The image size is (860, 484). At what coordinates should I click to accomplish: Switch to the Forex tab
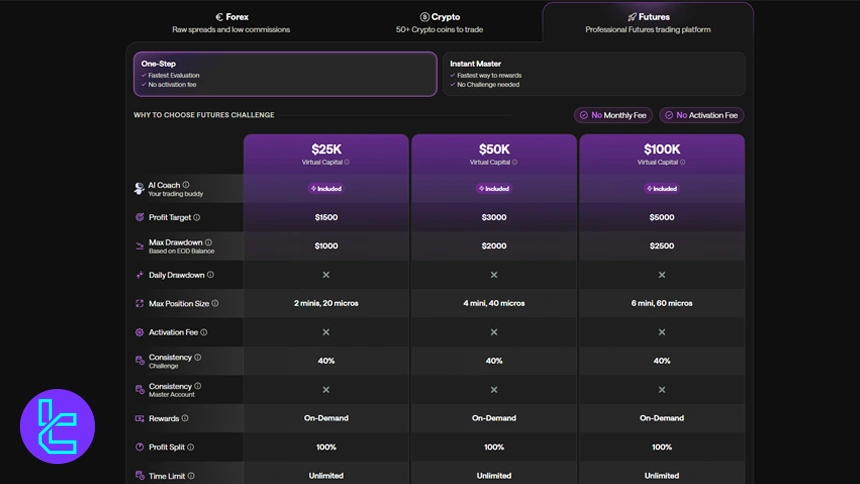[x=231, y=22]
